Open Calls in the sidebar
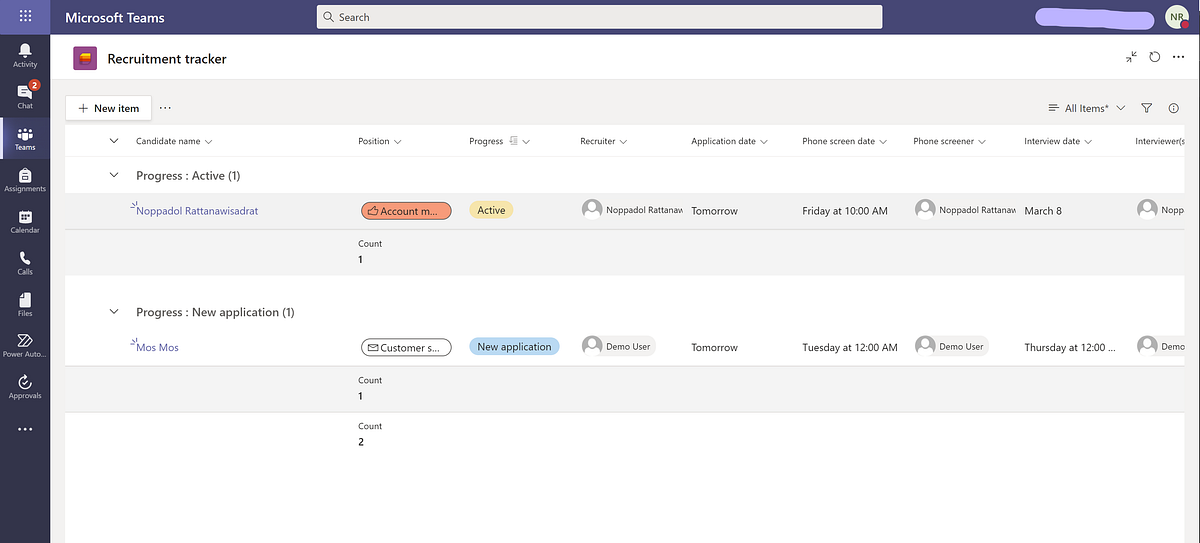The height and width of the screenshot is (543, 1200). [25, 263]
